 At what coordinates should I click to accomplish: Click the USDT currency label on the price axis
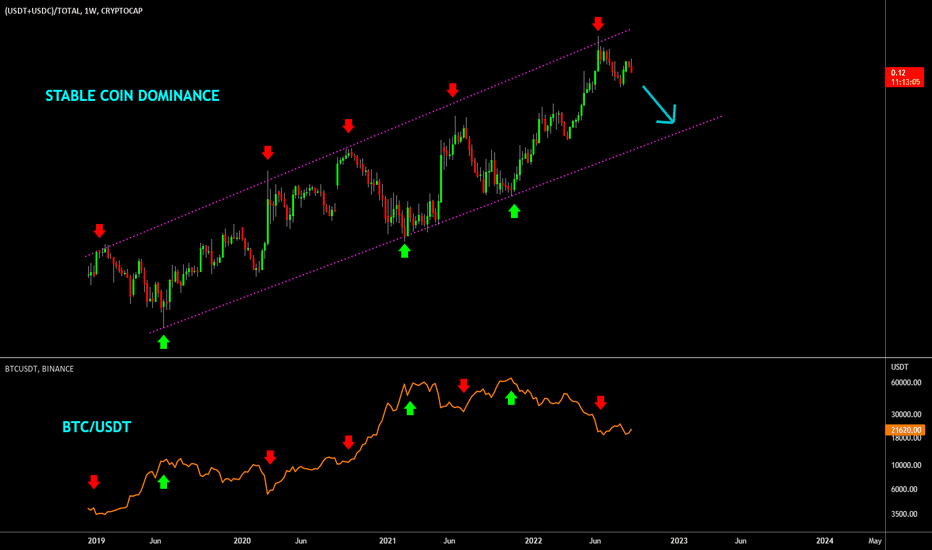899,367
